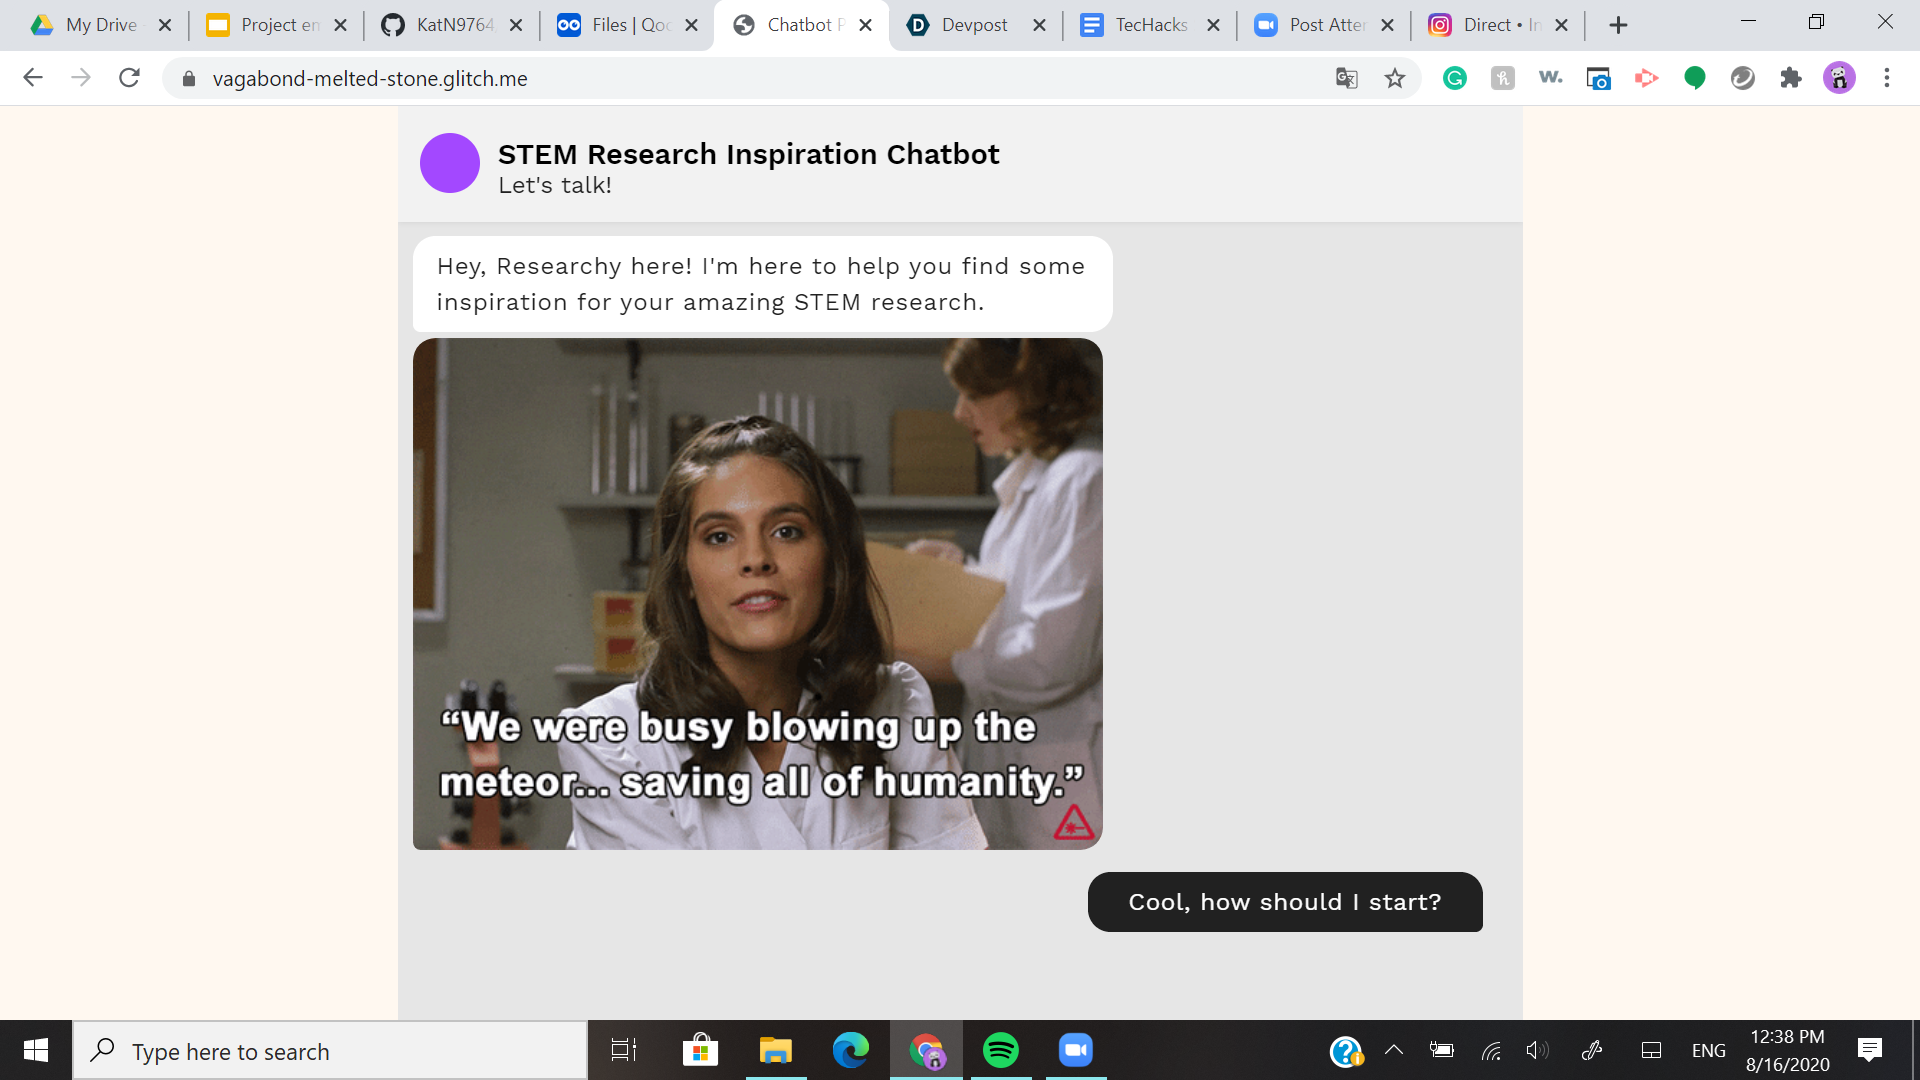Open the Wi-Fi network tray icon
This screenshot has height=1080, width=1920.
1491,1050
